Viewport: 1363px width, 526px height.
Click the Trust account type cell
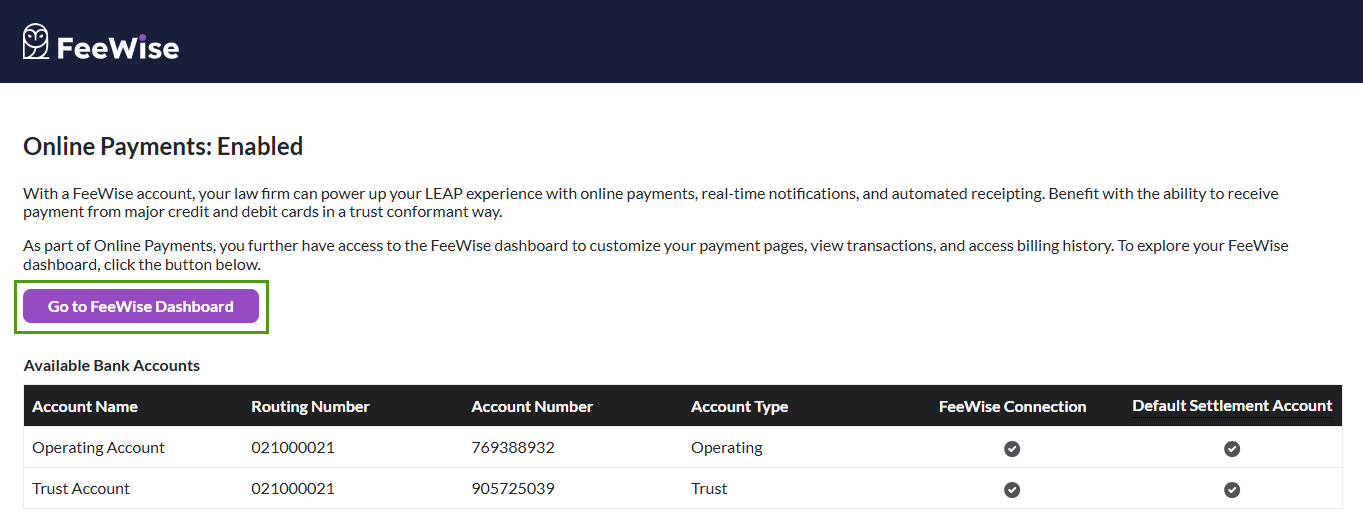(709, 489)
